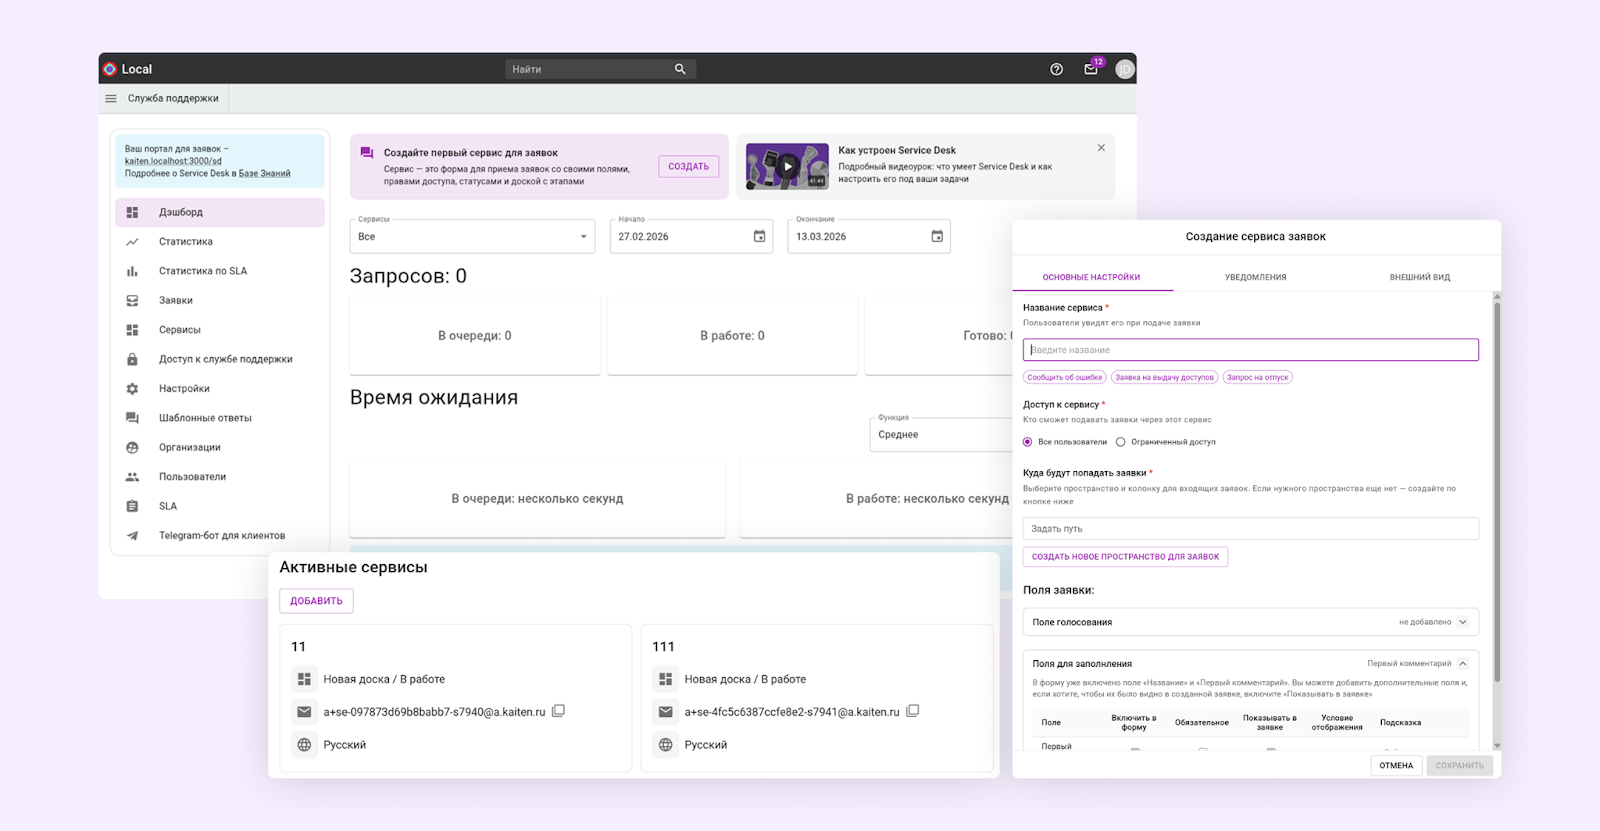
Task: Click the service name input field
Action: (1250, 350)
